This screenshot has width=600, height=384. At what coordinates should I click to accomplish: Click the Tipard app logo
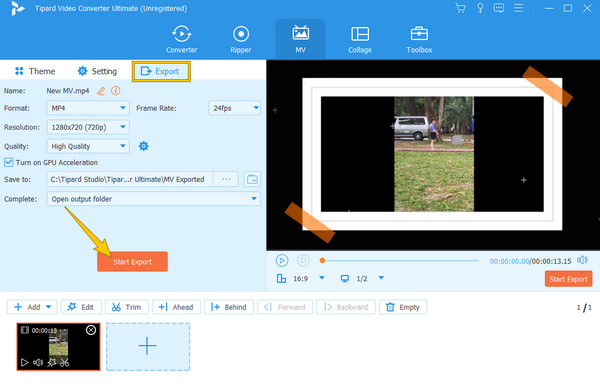(x=17, y=8)
